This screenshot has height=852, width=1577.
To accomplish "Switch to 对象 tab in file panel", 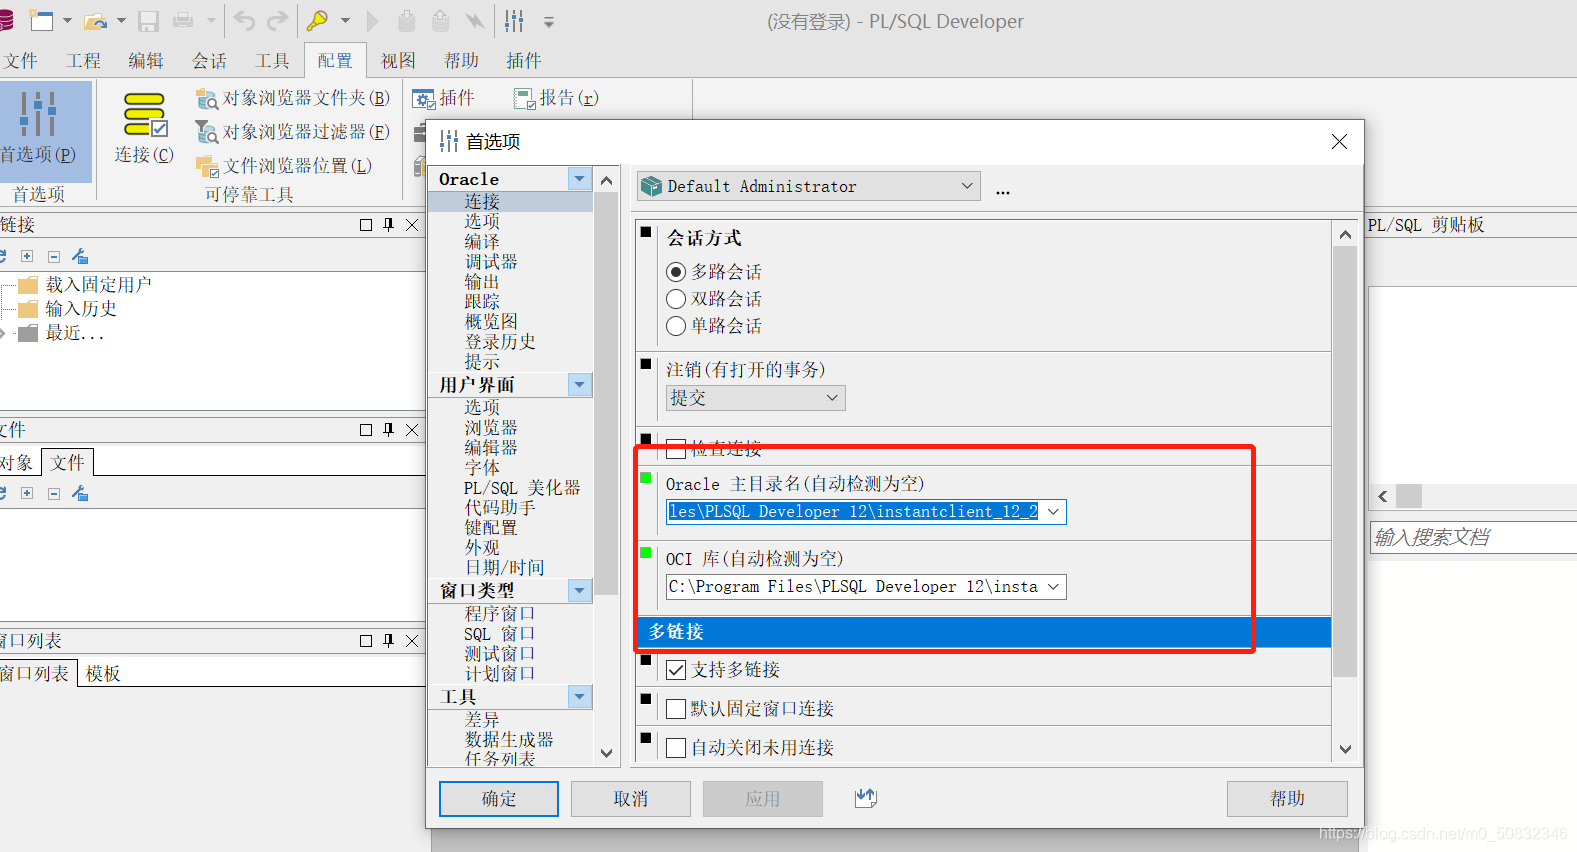I will [18, 463].
